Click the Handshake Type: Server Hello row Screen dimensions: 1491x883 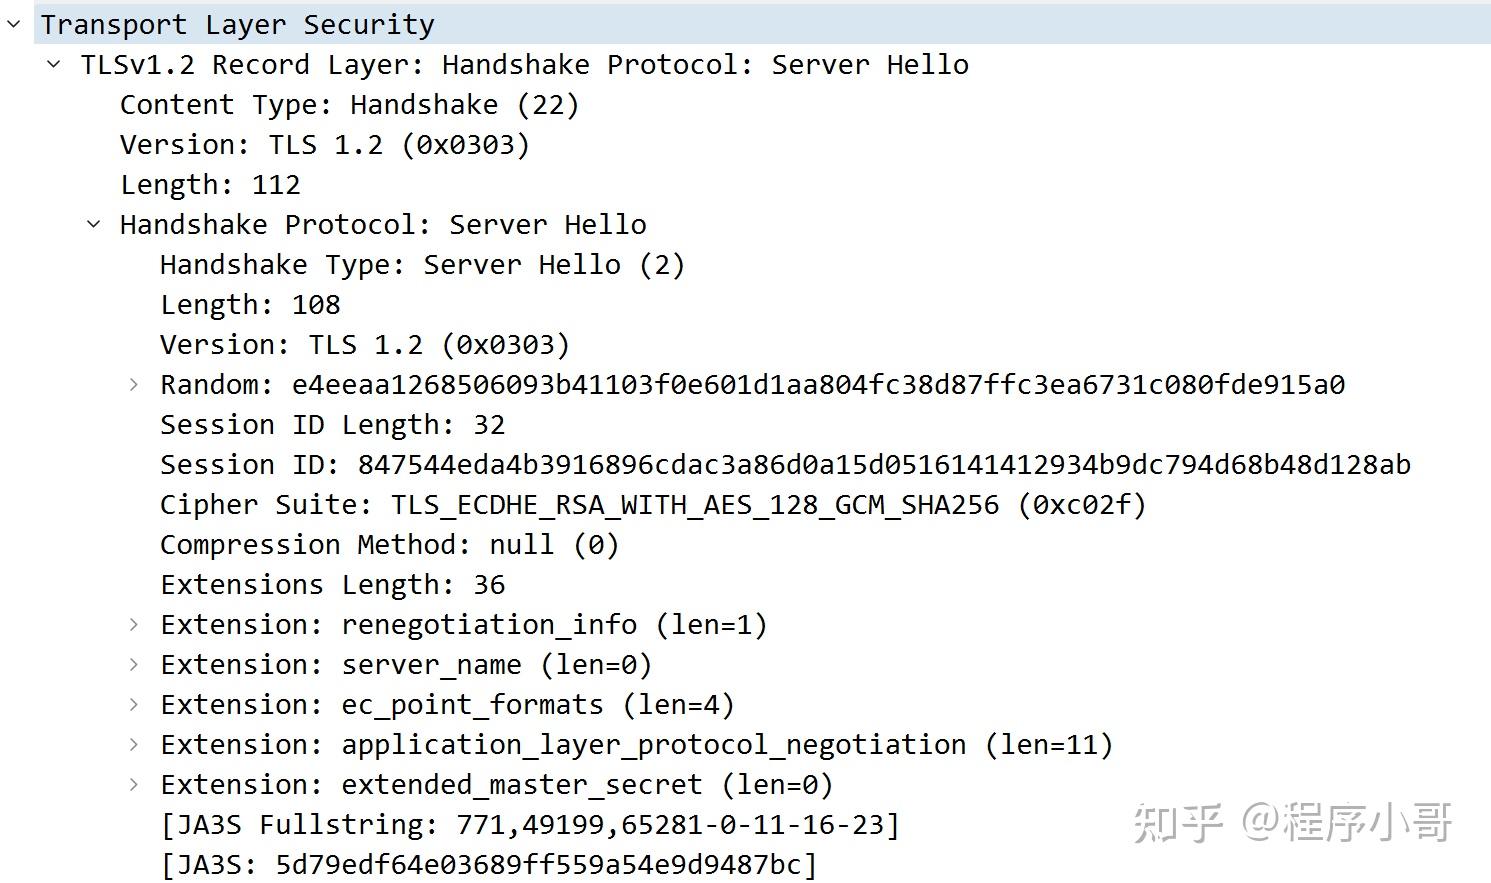422,265
